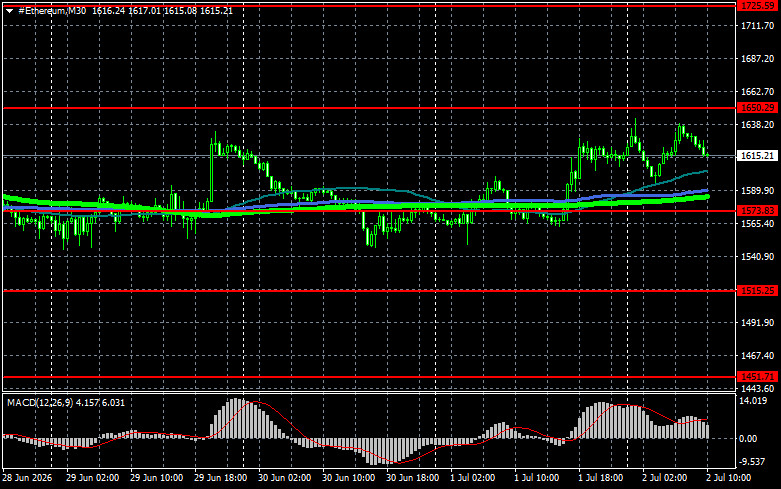Click the 1 Jul 18:00 time label
Image resolution: width=781 pixels, height=489 pixels.
point(601,478)
